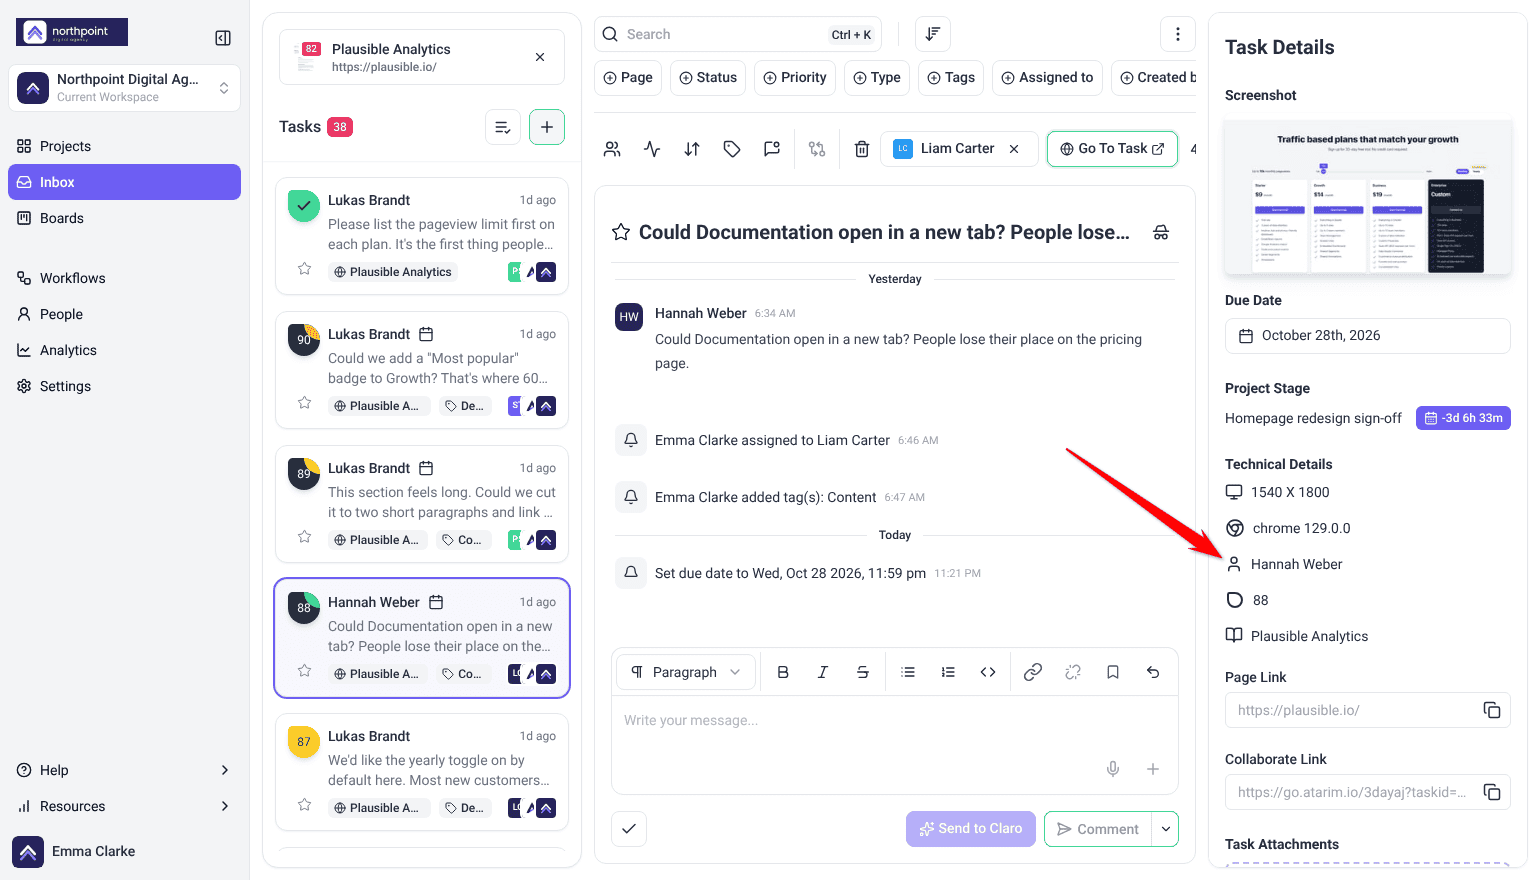Toggle the green check on Lukas Brandt's first task
The height and width of the screenshot is (880, 1540).
tap(304, 206)
